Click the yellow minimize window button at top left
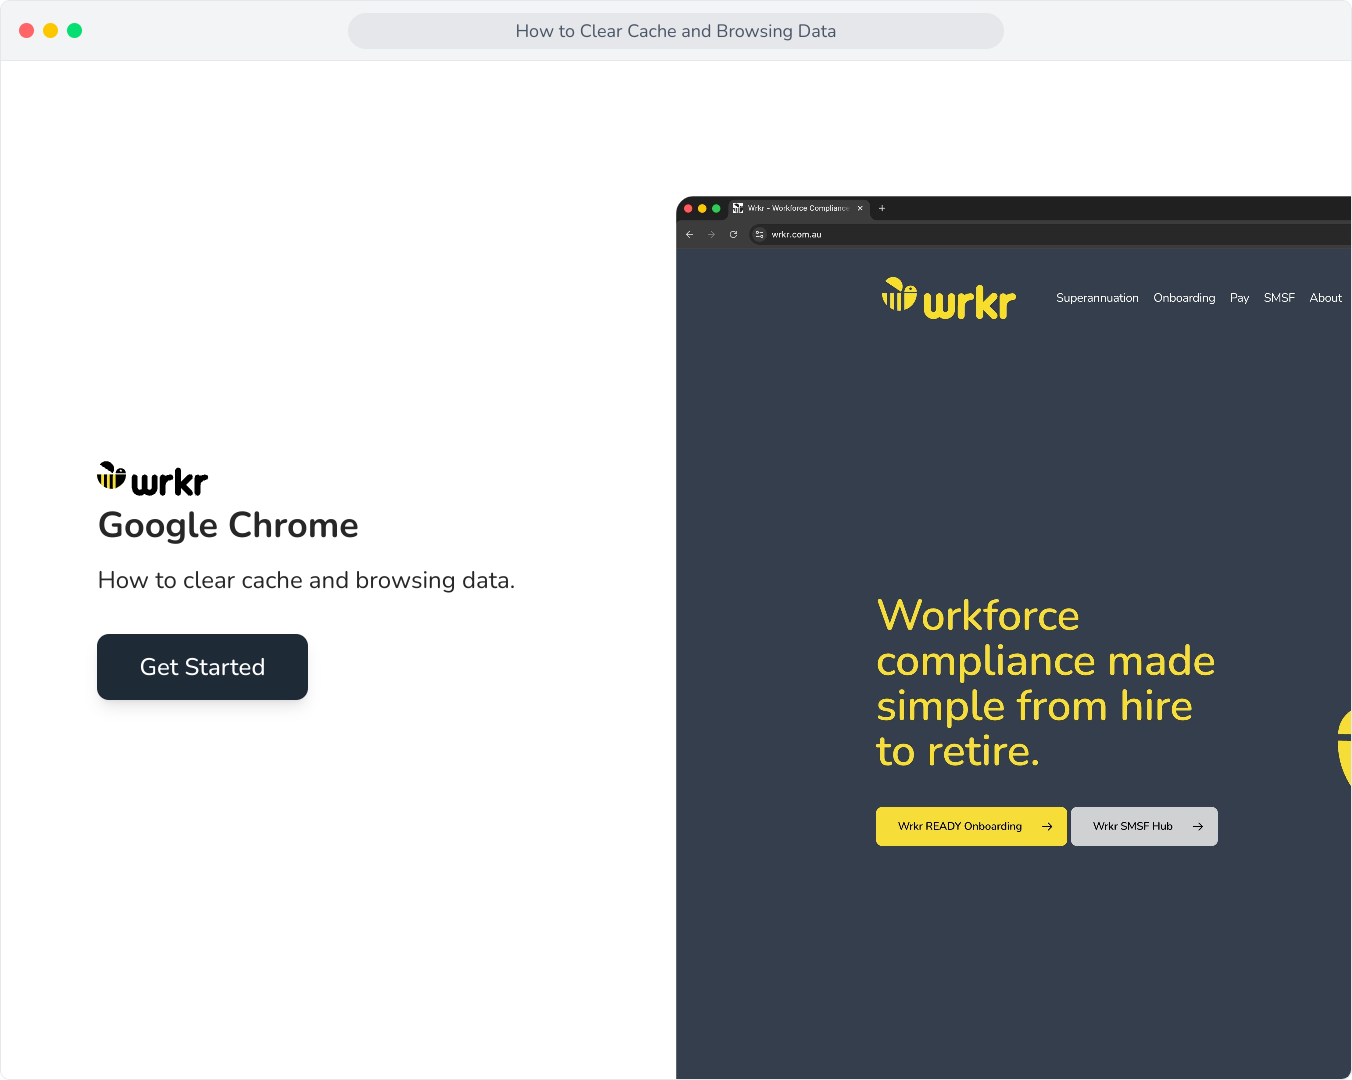This screenshot has height=1080, width=1352. pos(51,30)
